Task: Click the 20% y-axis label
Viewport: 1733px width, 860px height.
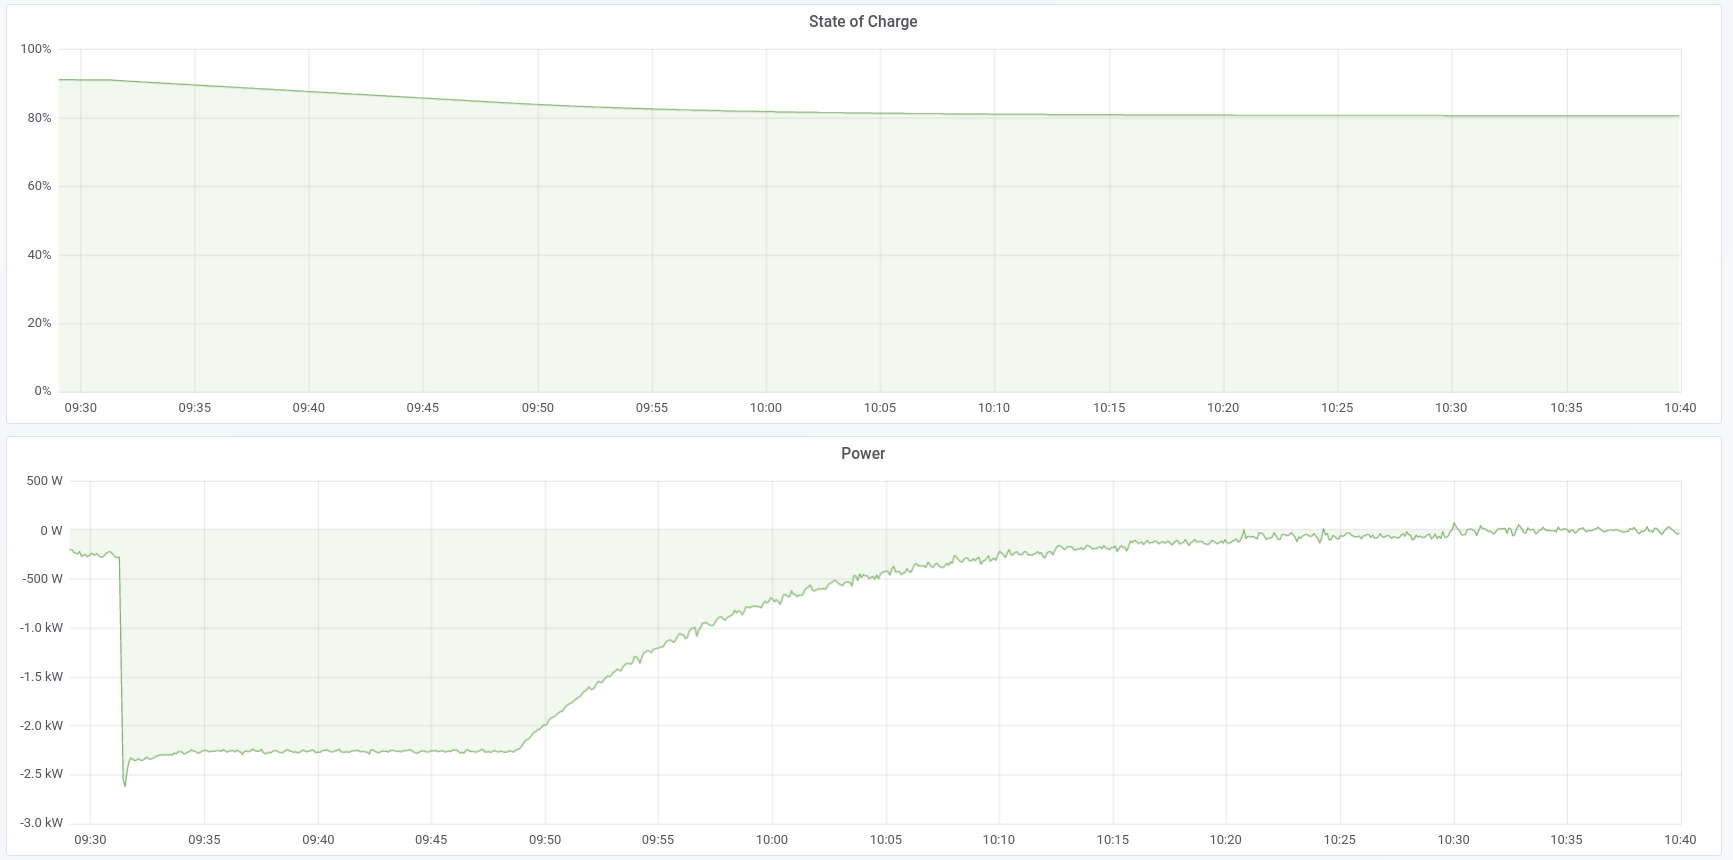Action: (x=39, y=323)
